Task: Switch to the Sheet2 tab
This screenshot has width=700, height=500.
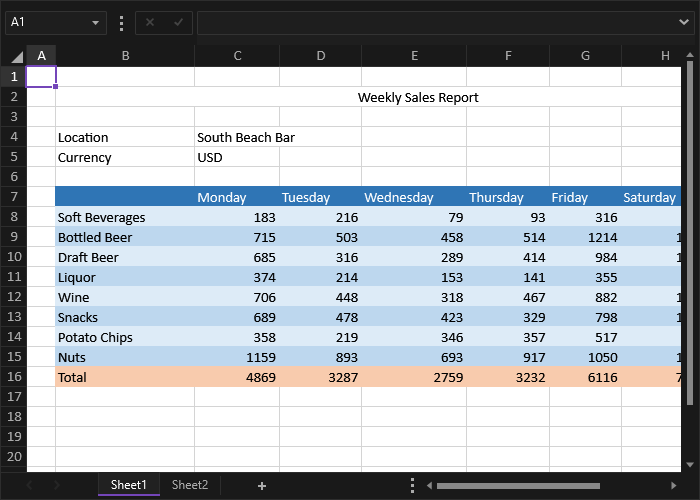Action: click(190, 485)
